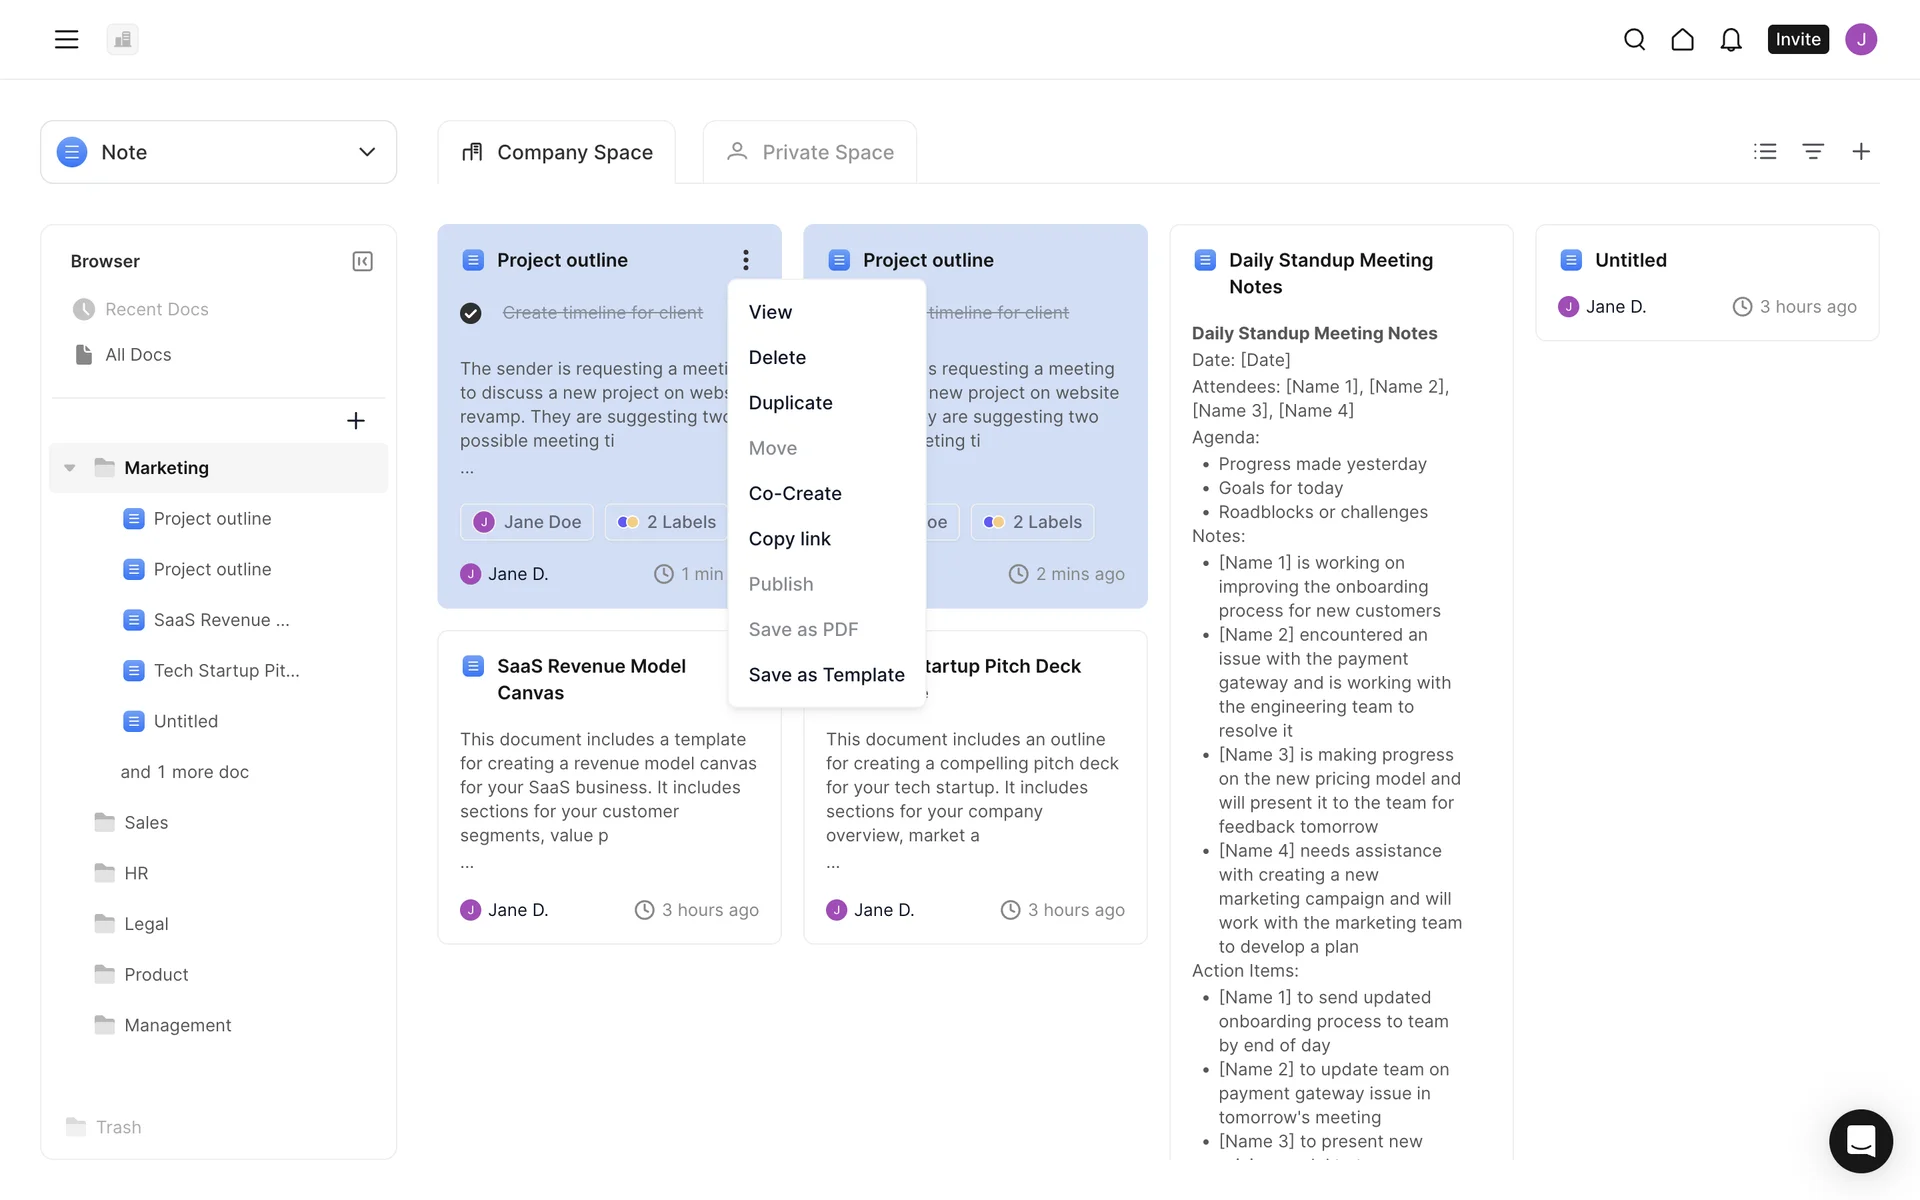Open the Sales folder in Browser

pos(146,822)
